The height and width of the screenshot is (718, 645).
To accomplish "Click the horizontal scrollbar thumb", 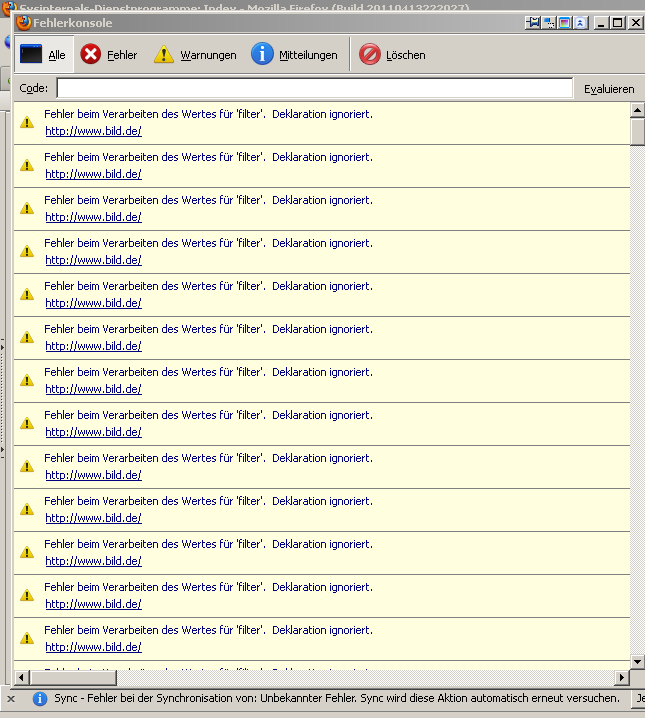I will click(73, 677).
